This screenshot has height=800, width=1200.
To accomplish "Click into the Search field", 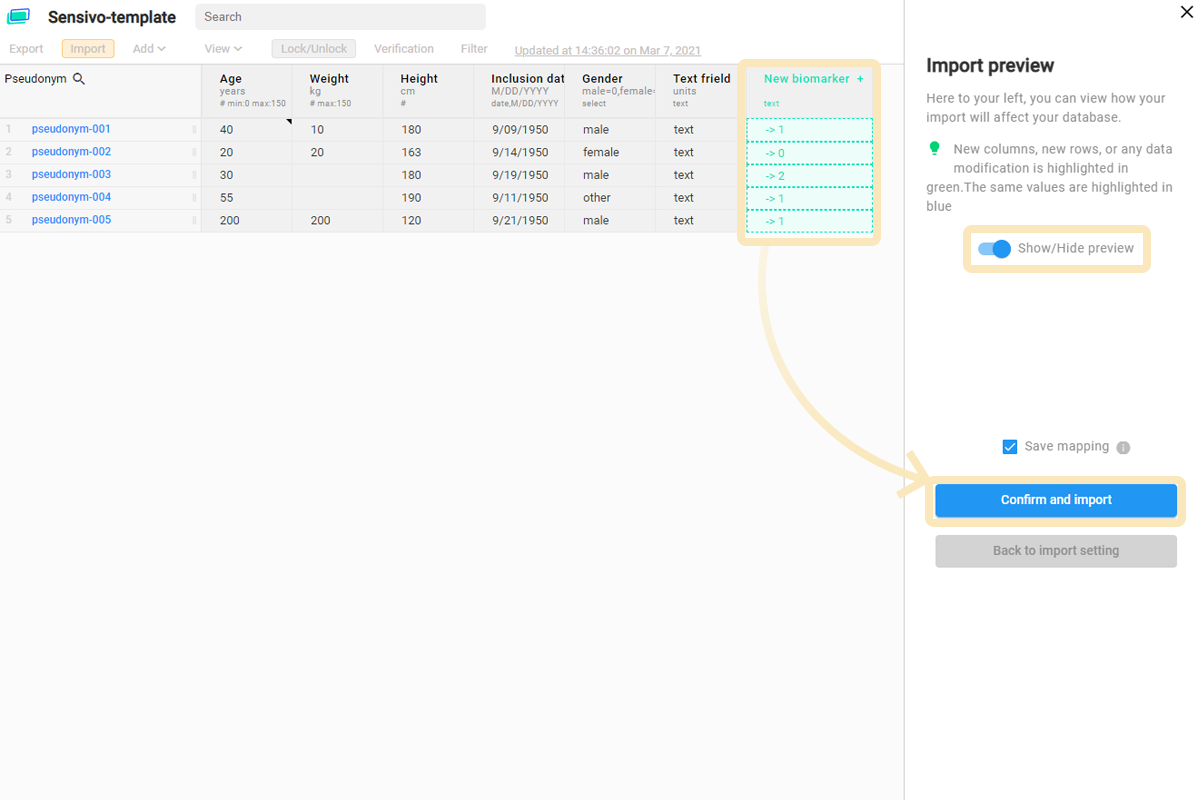I will point(340,17).
